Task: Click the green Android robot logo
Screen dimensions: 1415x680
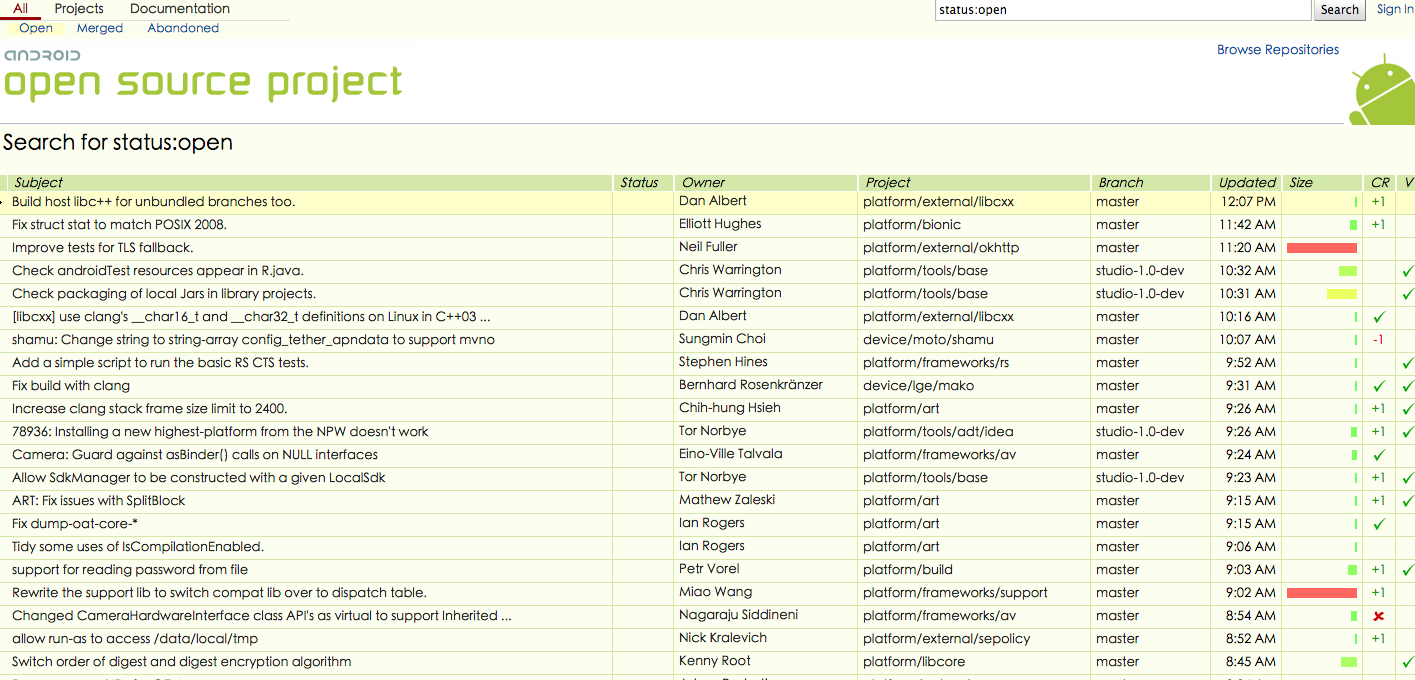Action: click(1383, 90)
